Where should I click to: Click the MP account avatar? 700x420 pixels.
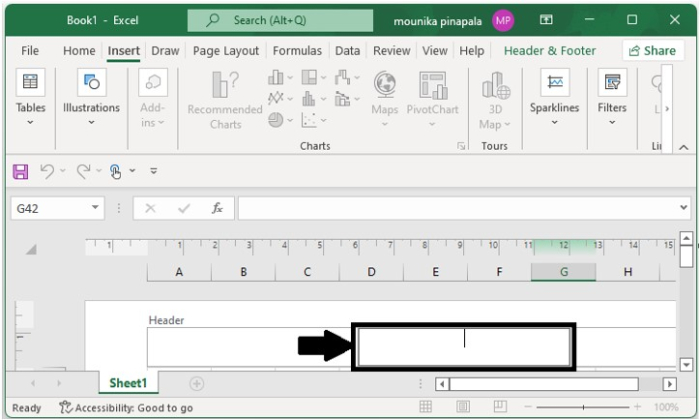point(503,20)
